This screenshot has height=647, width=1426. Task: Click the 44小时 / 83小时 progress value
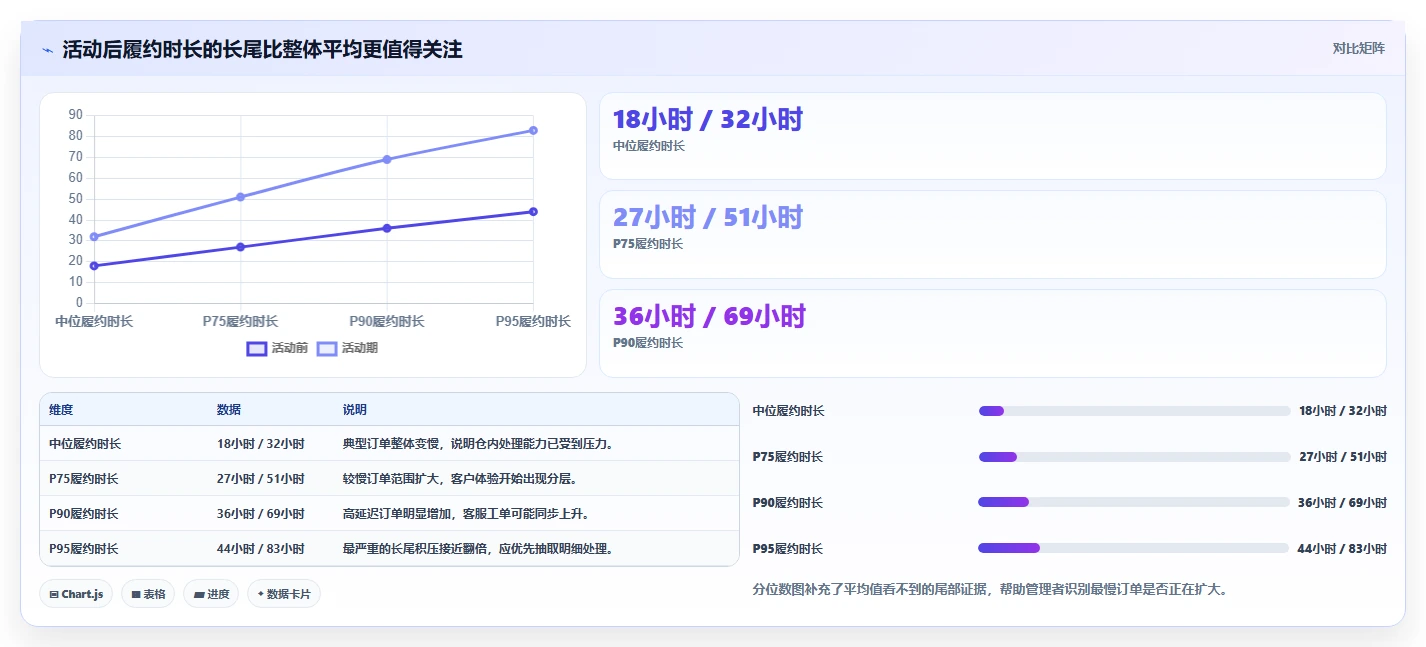1342,549
